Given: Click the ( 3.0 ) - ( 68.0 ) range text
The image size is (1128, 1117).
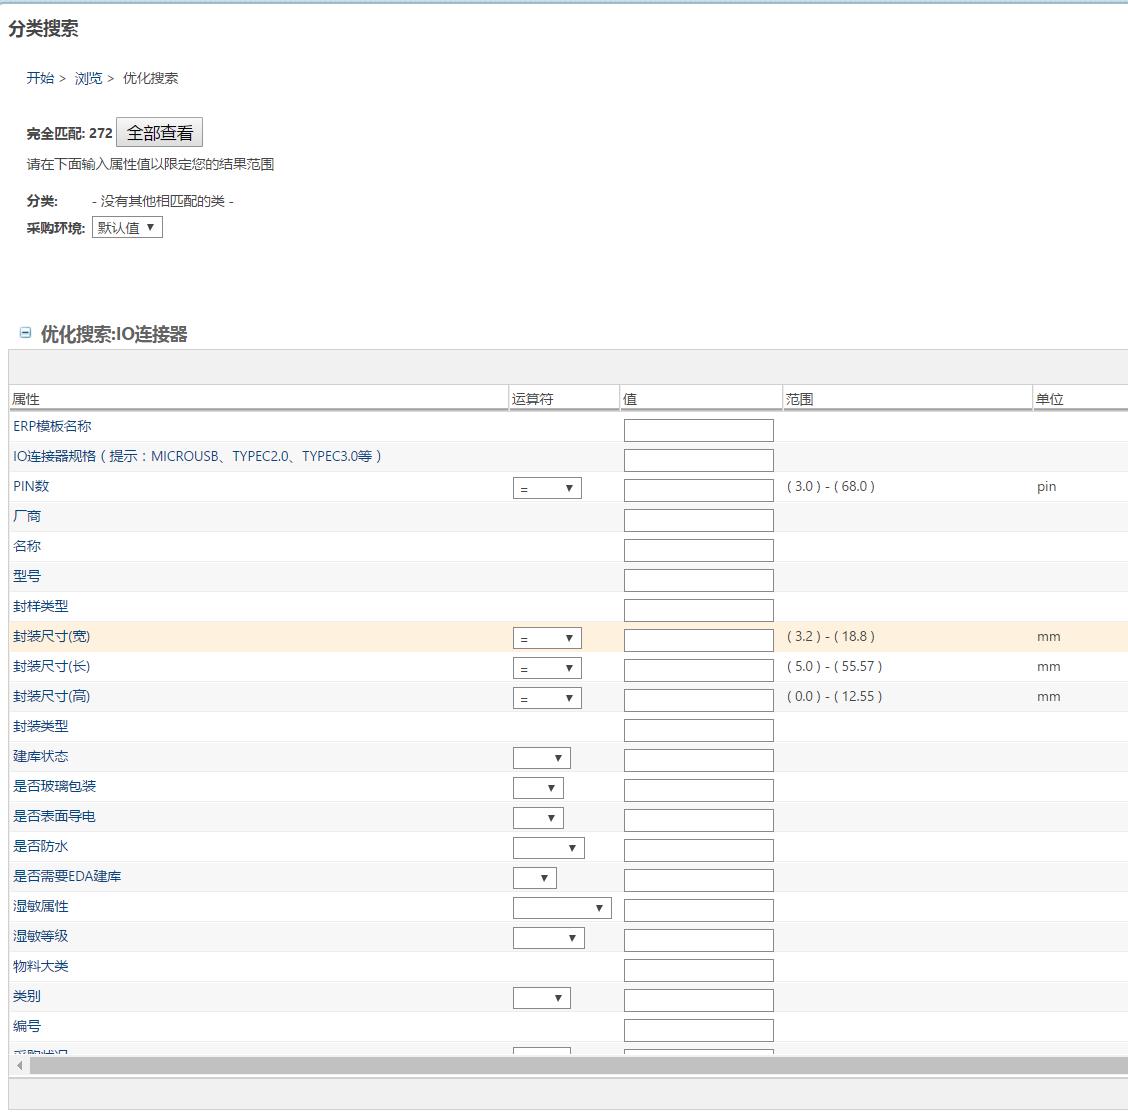Looking at the screenshot, I should pos(831,486).
